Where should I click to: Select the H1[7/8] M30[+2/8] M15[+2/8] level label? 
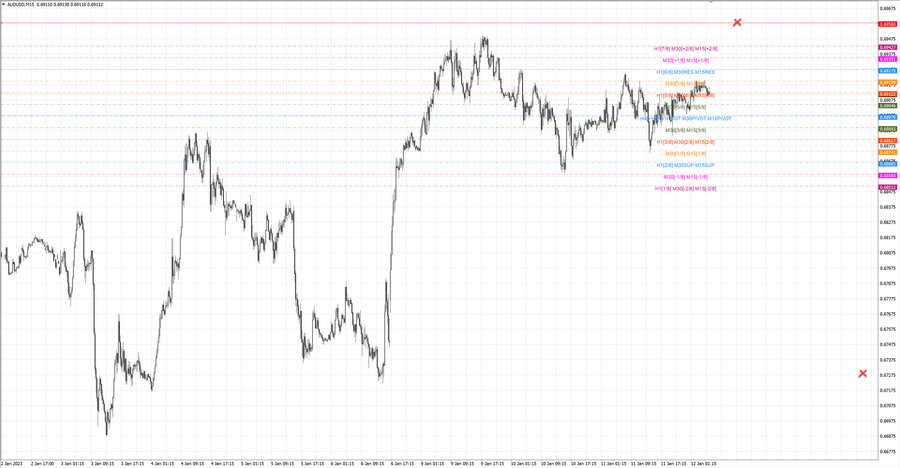[685, 49]
